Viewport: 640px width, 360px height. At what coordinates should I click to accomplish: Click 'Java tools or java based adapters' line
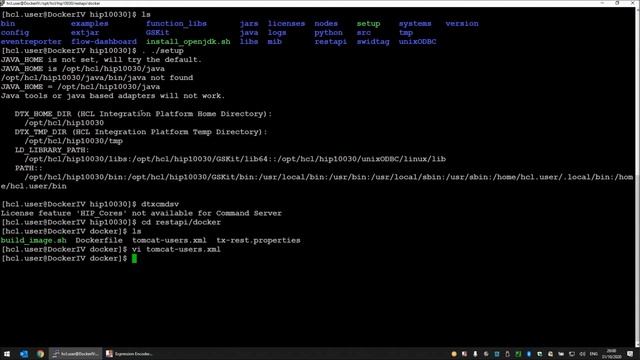(113, 96)
